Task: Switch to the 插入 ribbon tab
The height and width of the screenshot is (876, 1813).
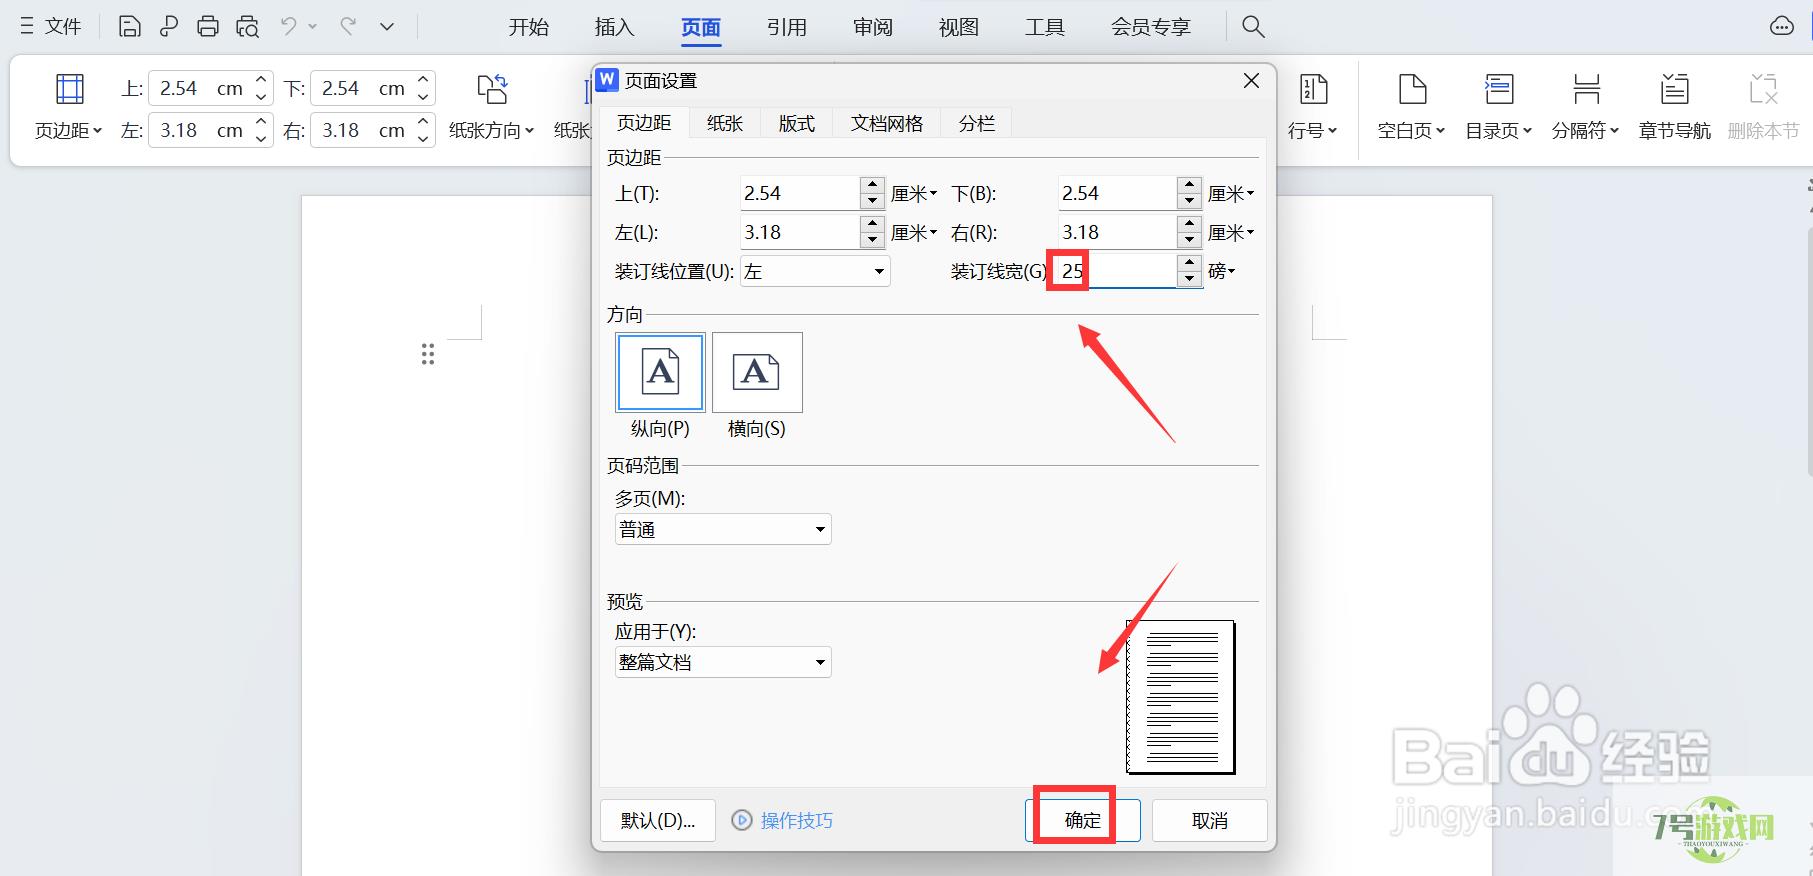Action: 614,27
